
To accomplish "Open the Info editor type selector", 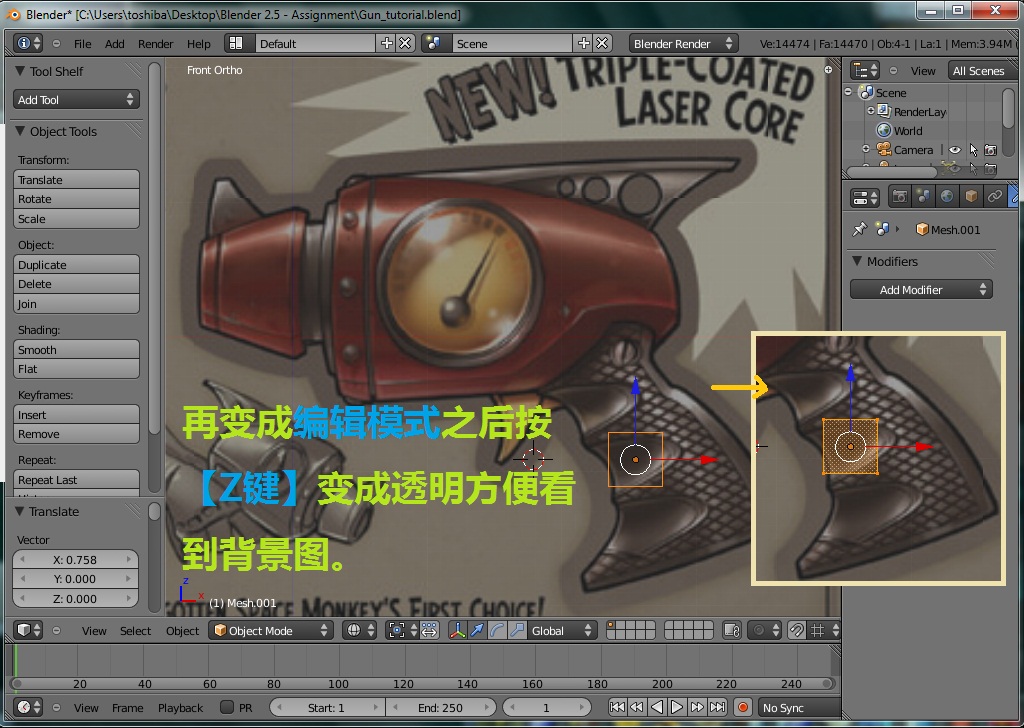I will [28, 43].
